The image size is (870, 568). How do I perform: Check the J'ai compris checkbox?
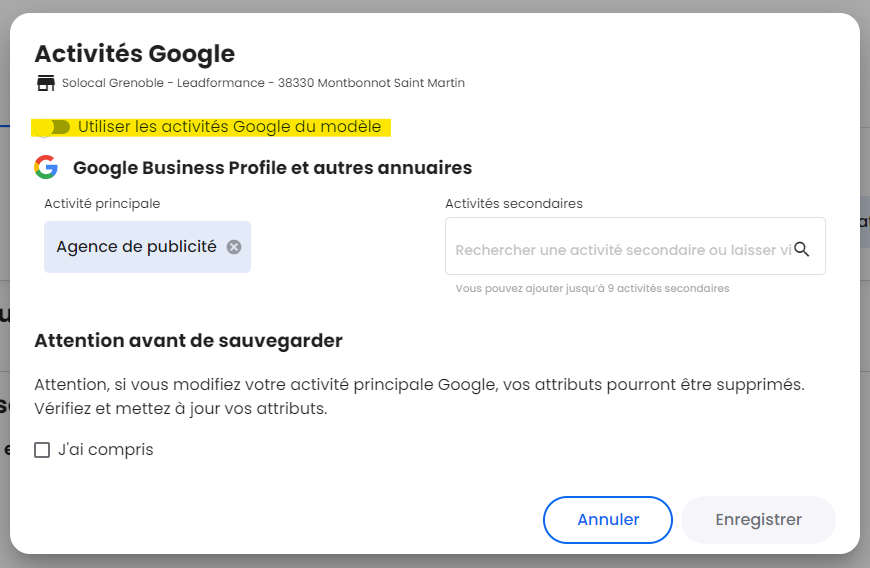[x=42, y=450]
